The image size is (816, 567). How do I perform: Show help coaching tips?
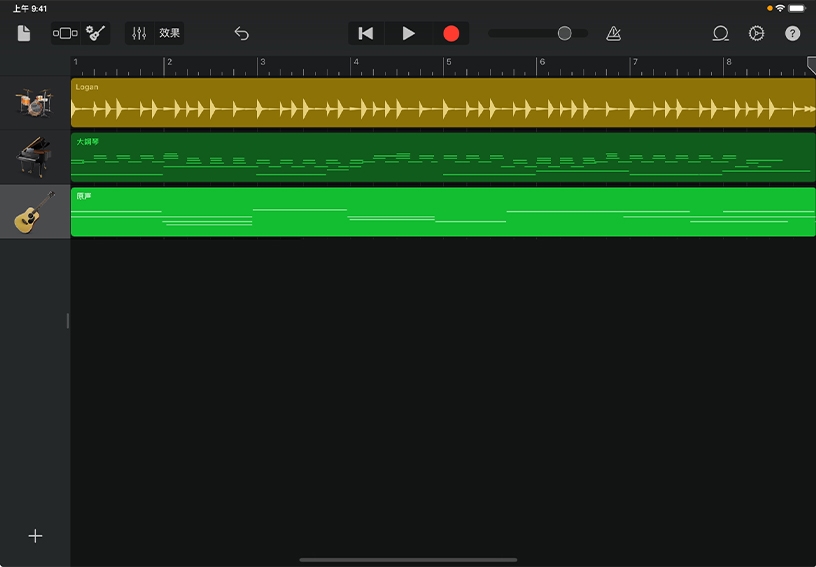pos(792,33)
